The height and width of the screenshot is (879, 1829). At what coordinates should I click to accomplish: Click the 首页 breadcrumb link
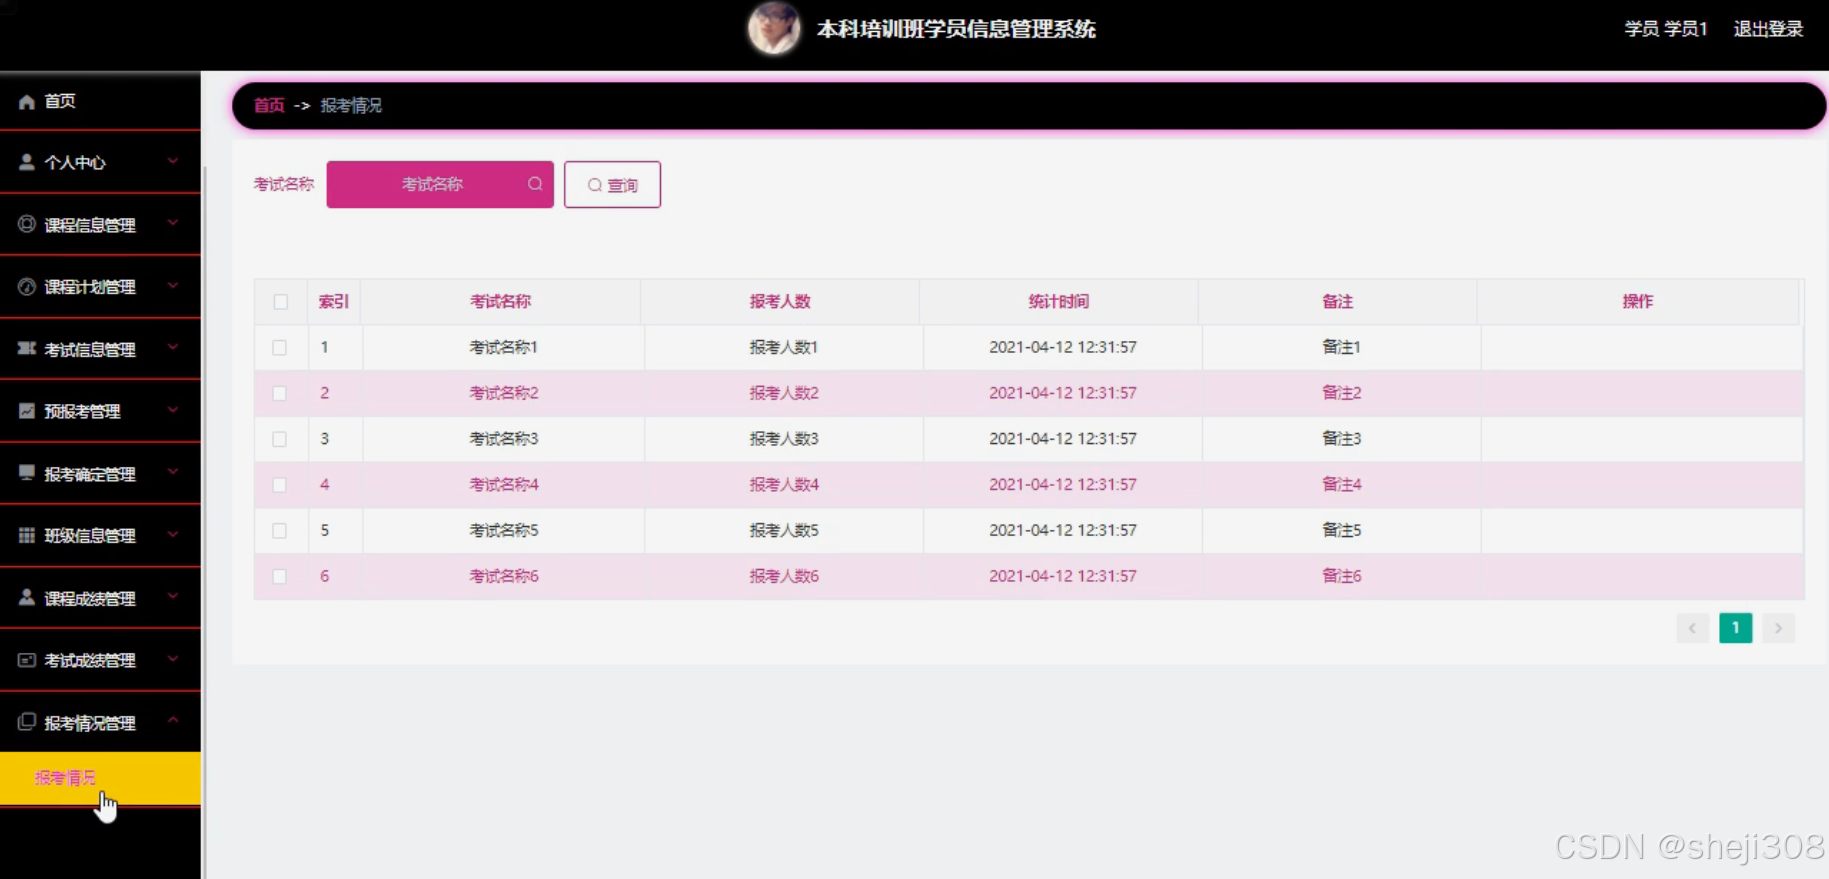click(x=269, y=105)
